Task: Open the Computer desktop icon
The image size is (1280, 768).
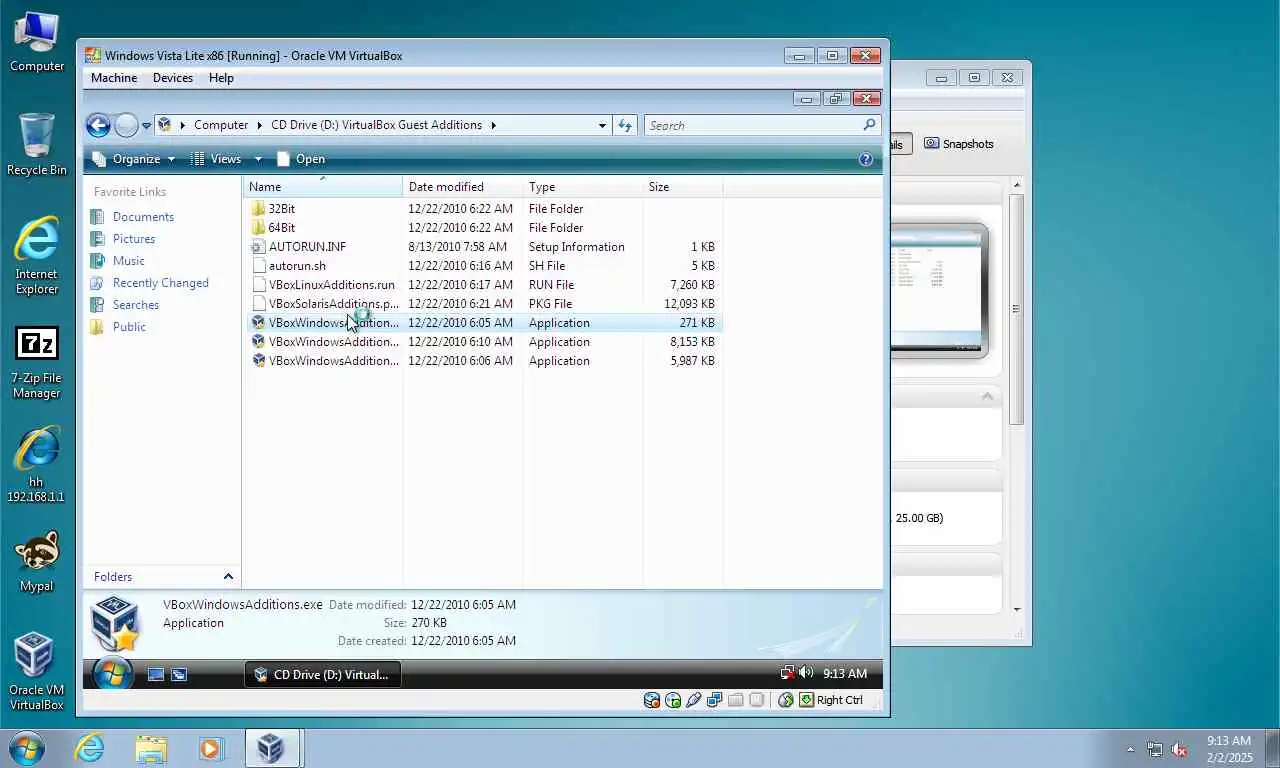Action: pyautogui.click(x=37, y=41)
